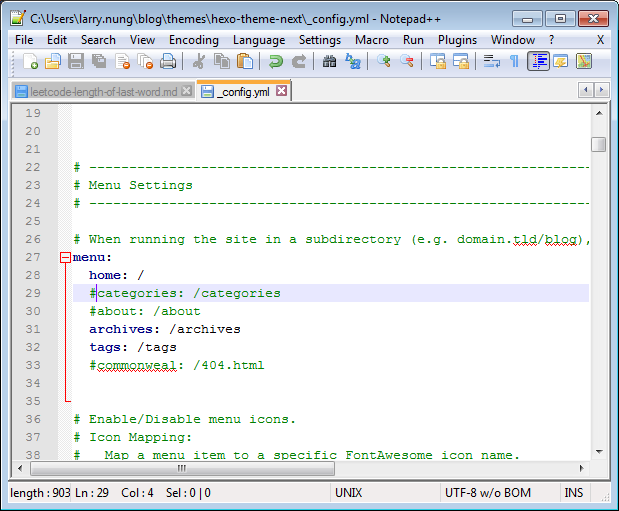Open the Edit menu

[x=57, y=40]
